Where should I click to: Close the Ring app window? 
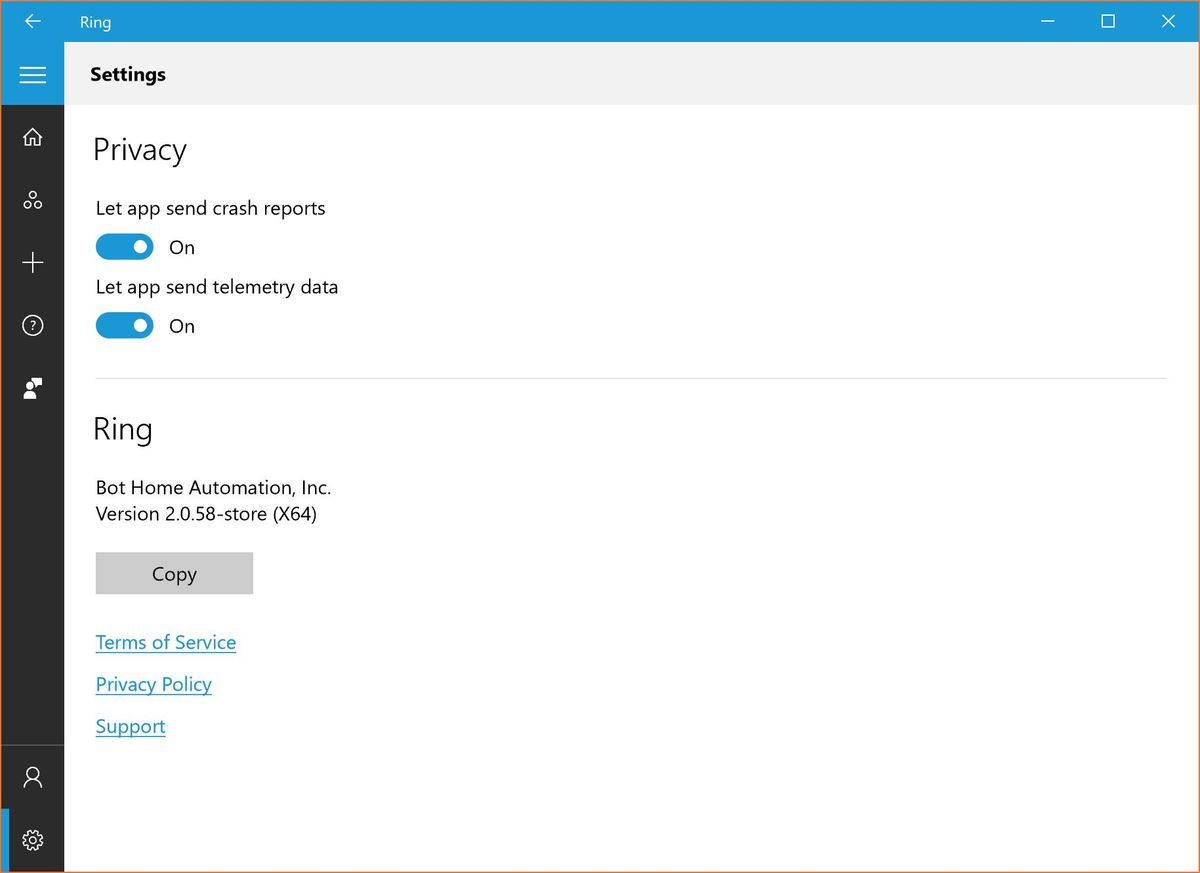point(1168,21)
